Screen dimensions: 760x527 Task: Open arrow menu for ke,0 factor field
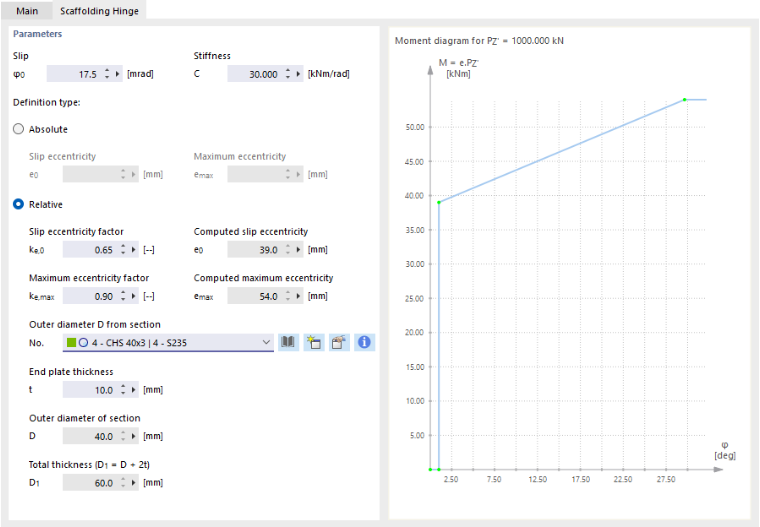tap(133, 250)
